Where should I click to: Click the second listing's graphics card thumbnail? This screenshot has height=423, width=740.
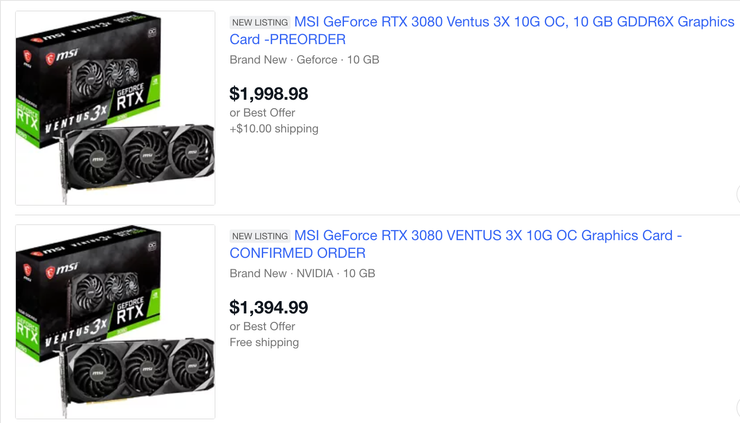point(115,321)
